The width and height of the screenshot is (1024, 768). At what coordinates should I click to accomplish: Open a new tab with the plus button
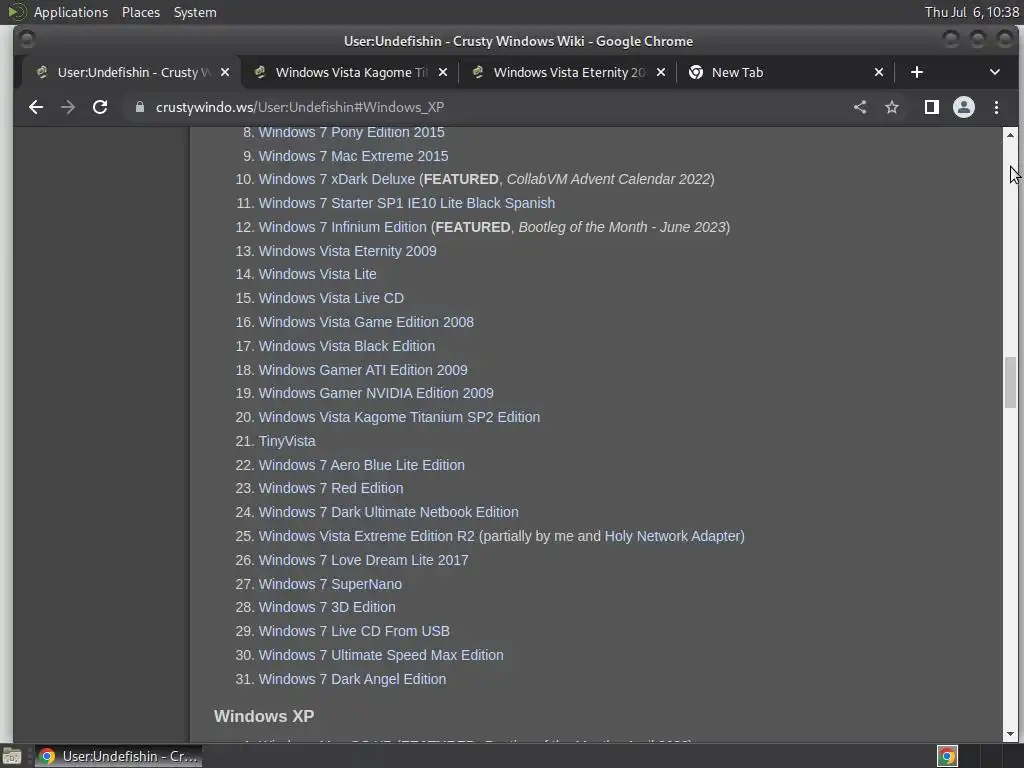click(917, 72)
